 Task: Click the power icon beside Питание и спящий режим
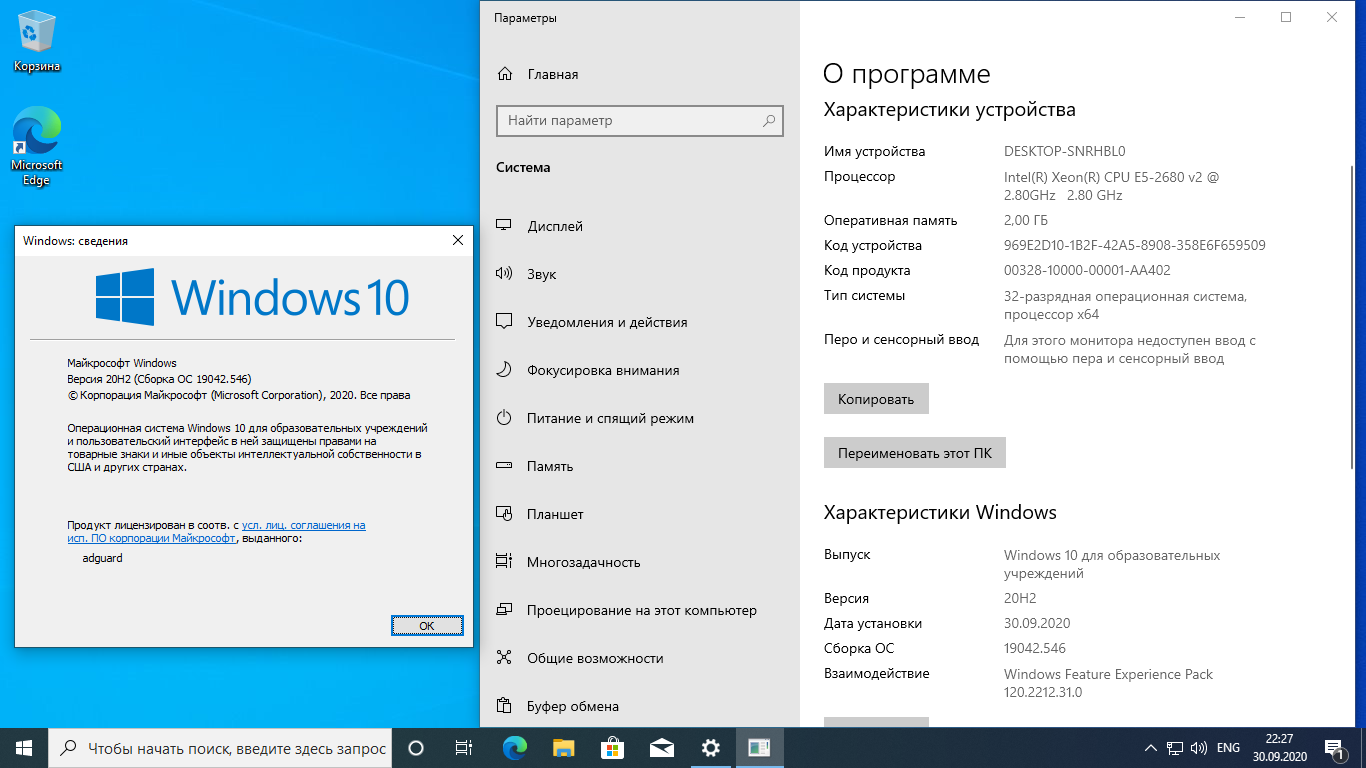pyautogui.click(x=505, y=418)
